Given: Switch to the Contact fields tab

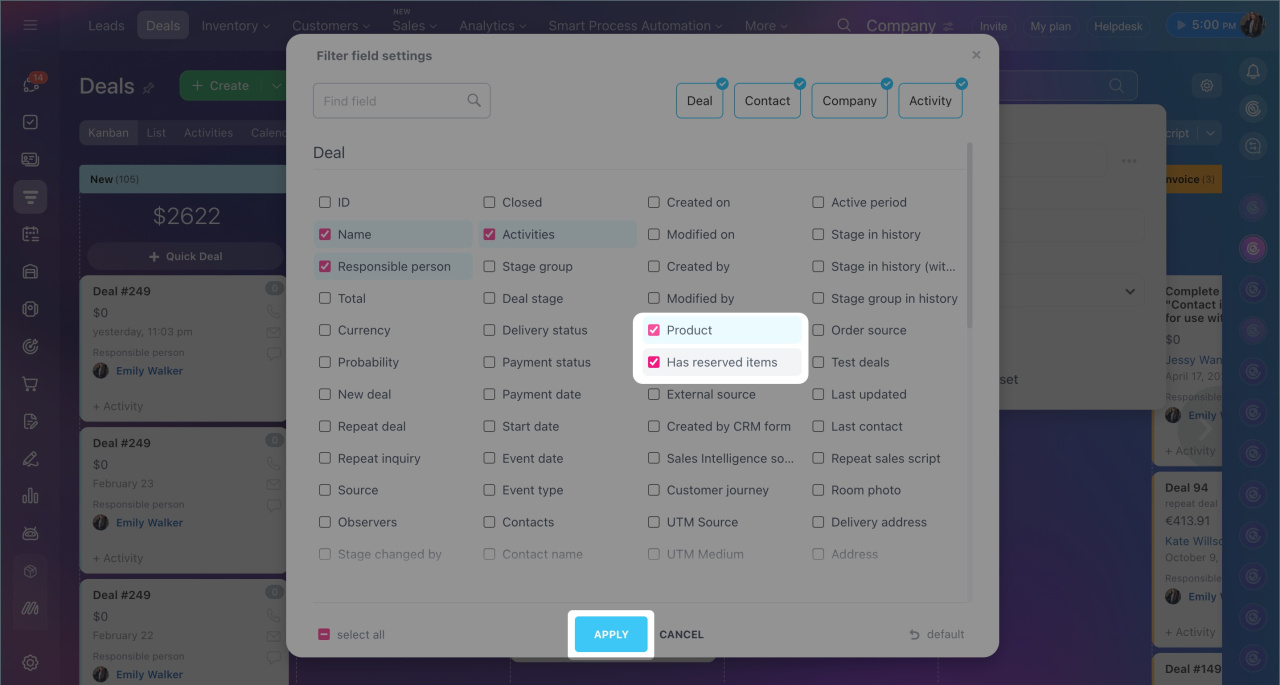Looking at the screenshot, I should click(767, 101).
